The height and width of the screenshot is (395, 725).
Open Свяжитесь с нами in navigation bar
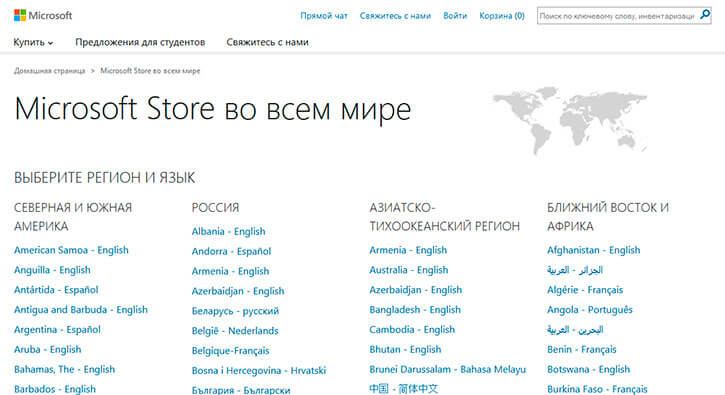pyautogui.click(x=267, y=42)
